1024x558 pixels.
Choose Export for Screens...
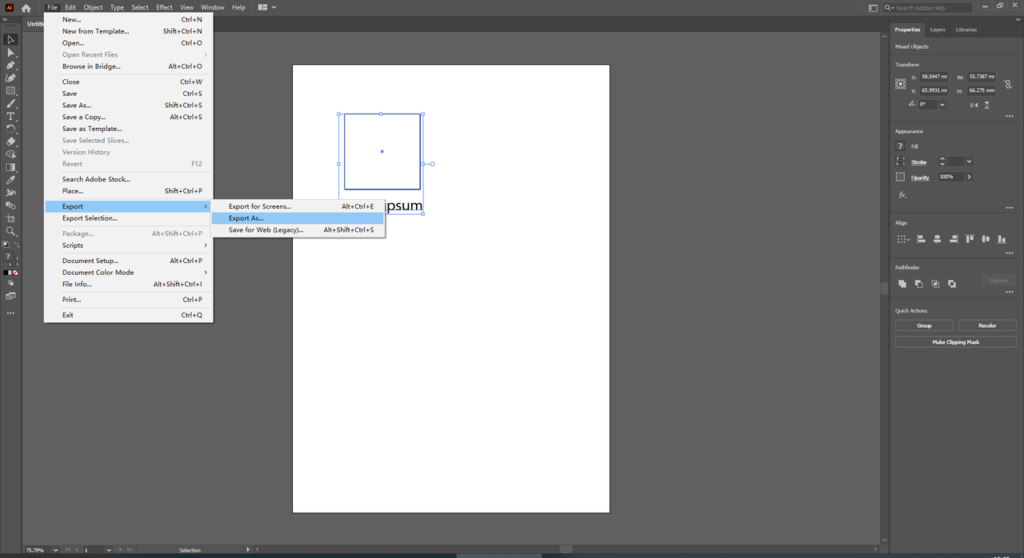point(298,206)
